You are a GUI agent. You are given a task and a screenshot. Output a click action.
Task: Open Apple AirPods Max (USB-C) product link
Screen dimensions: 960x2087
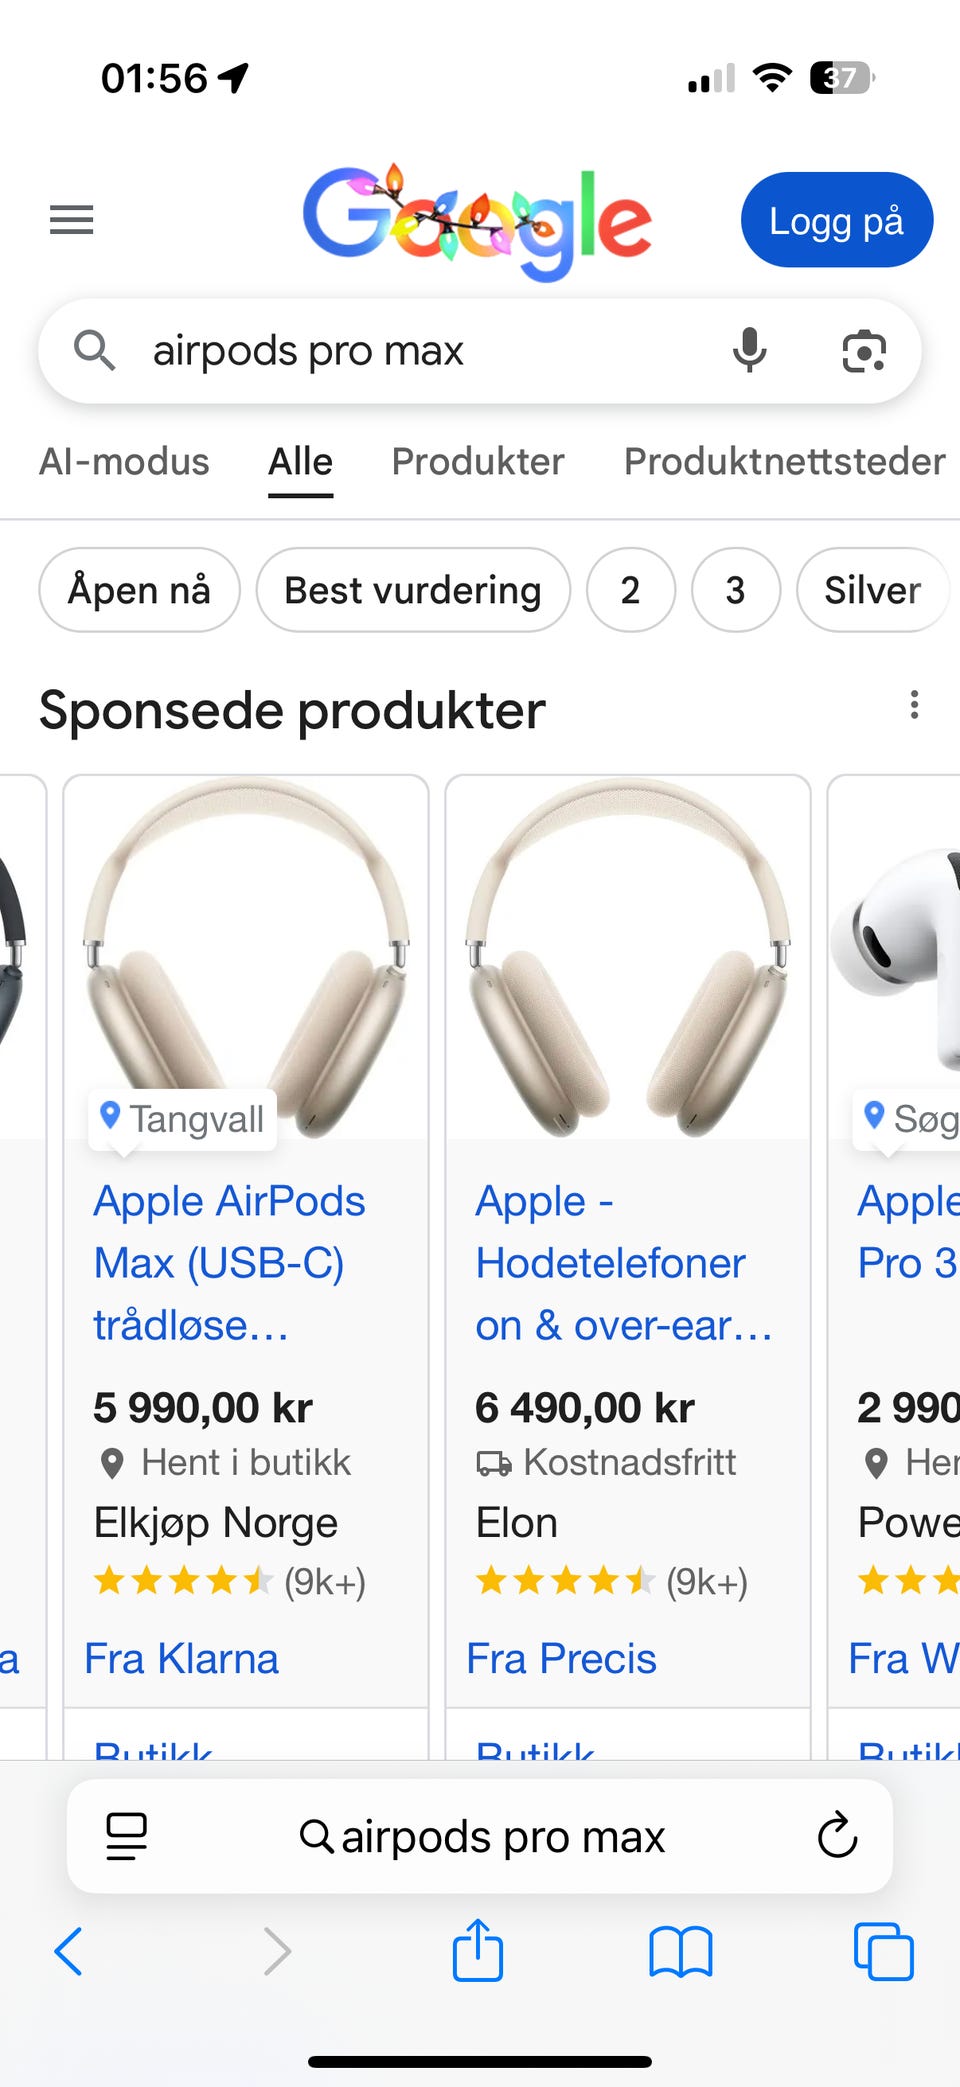pyautogui.click(x=229, y=1262)
